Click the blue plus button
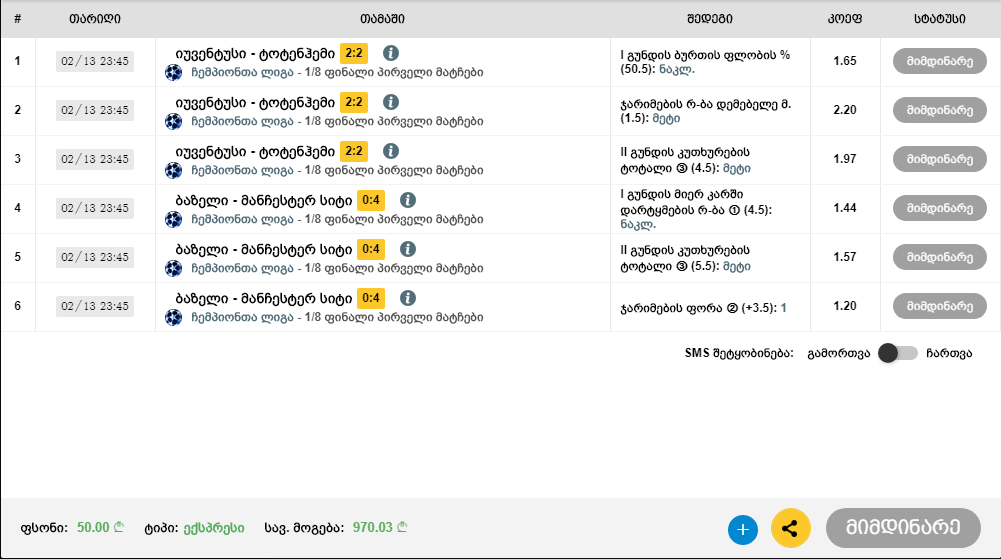Viewport: 1001px width, 559px height. point(742,530)
